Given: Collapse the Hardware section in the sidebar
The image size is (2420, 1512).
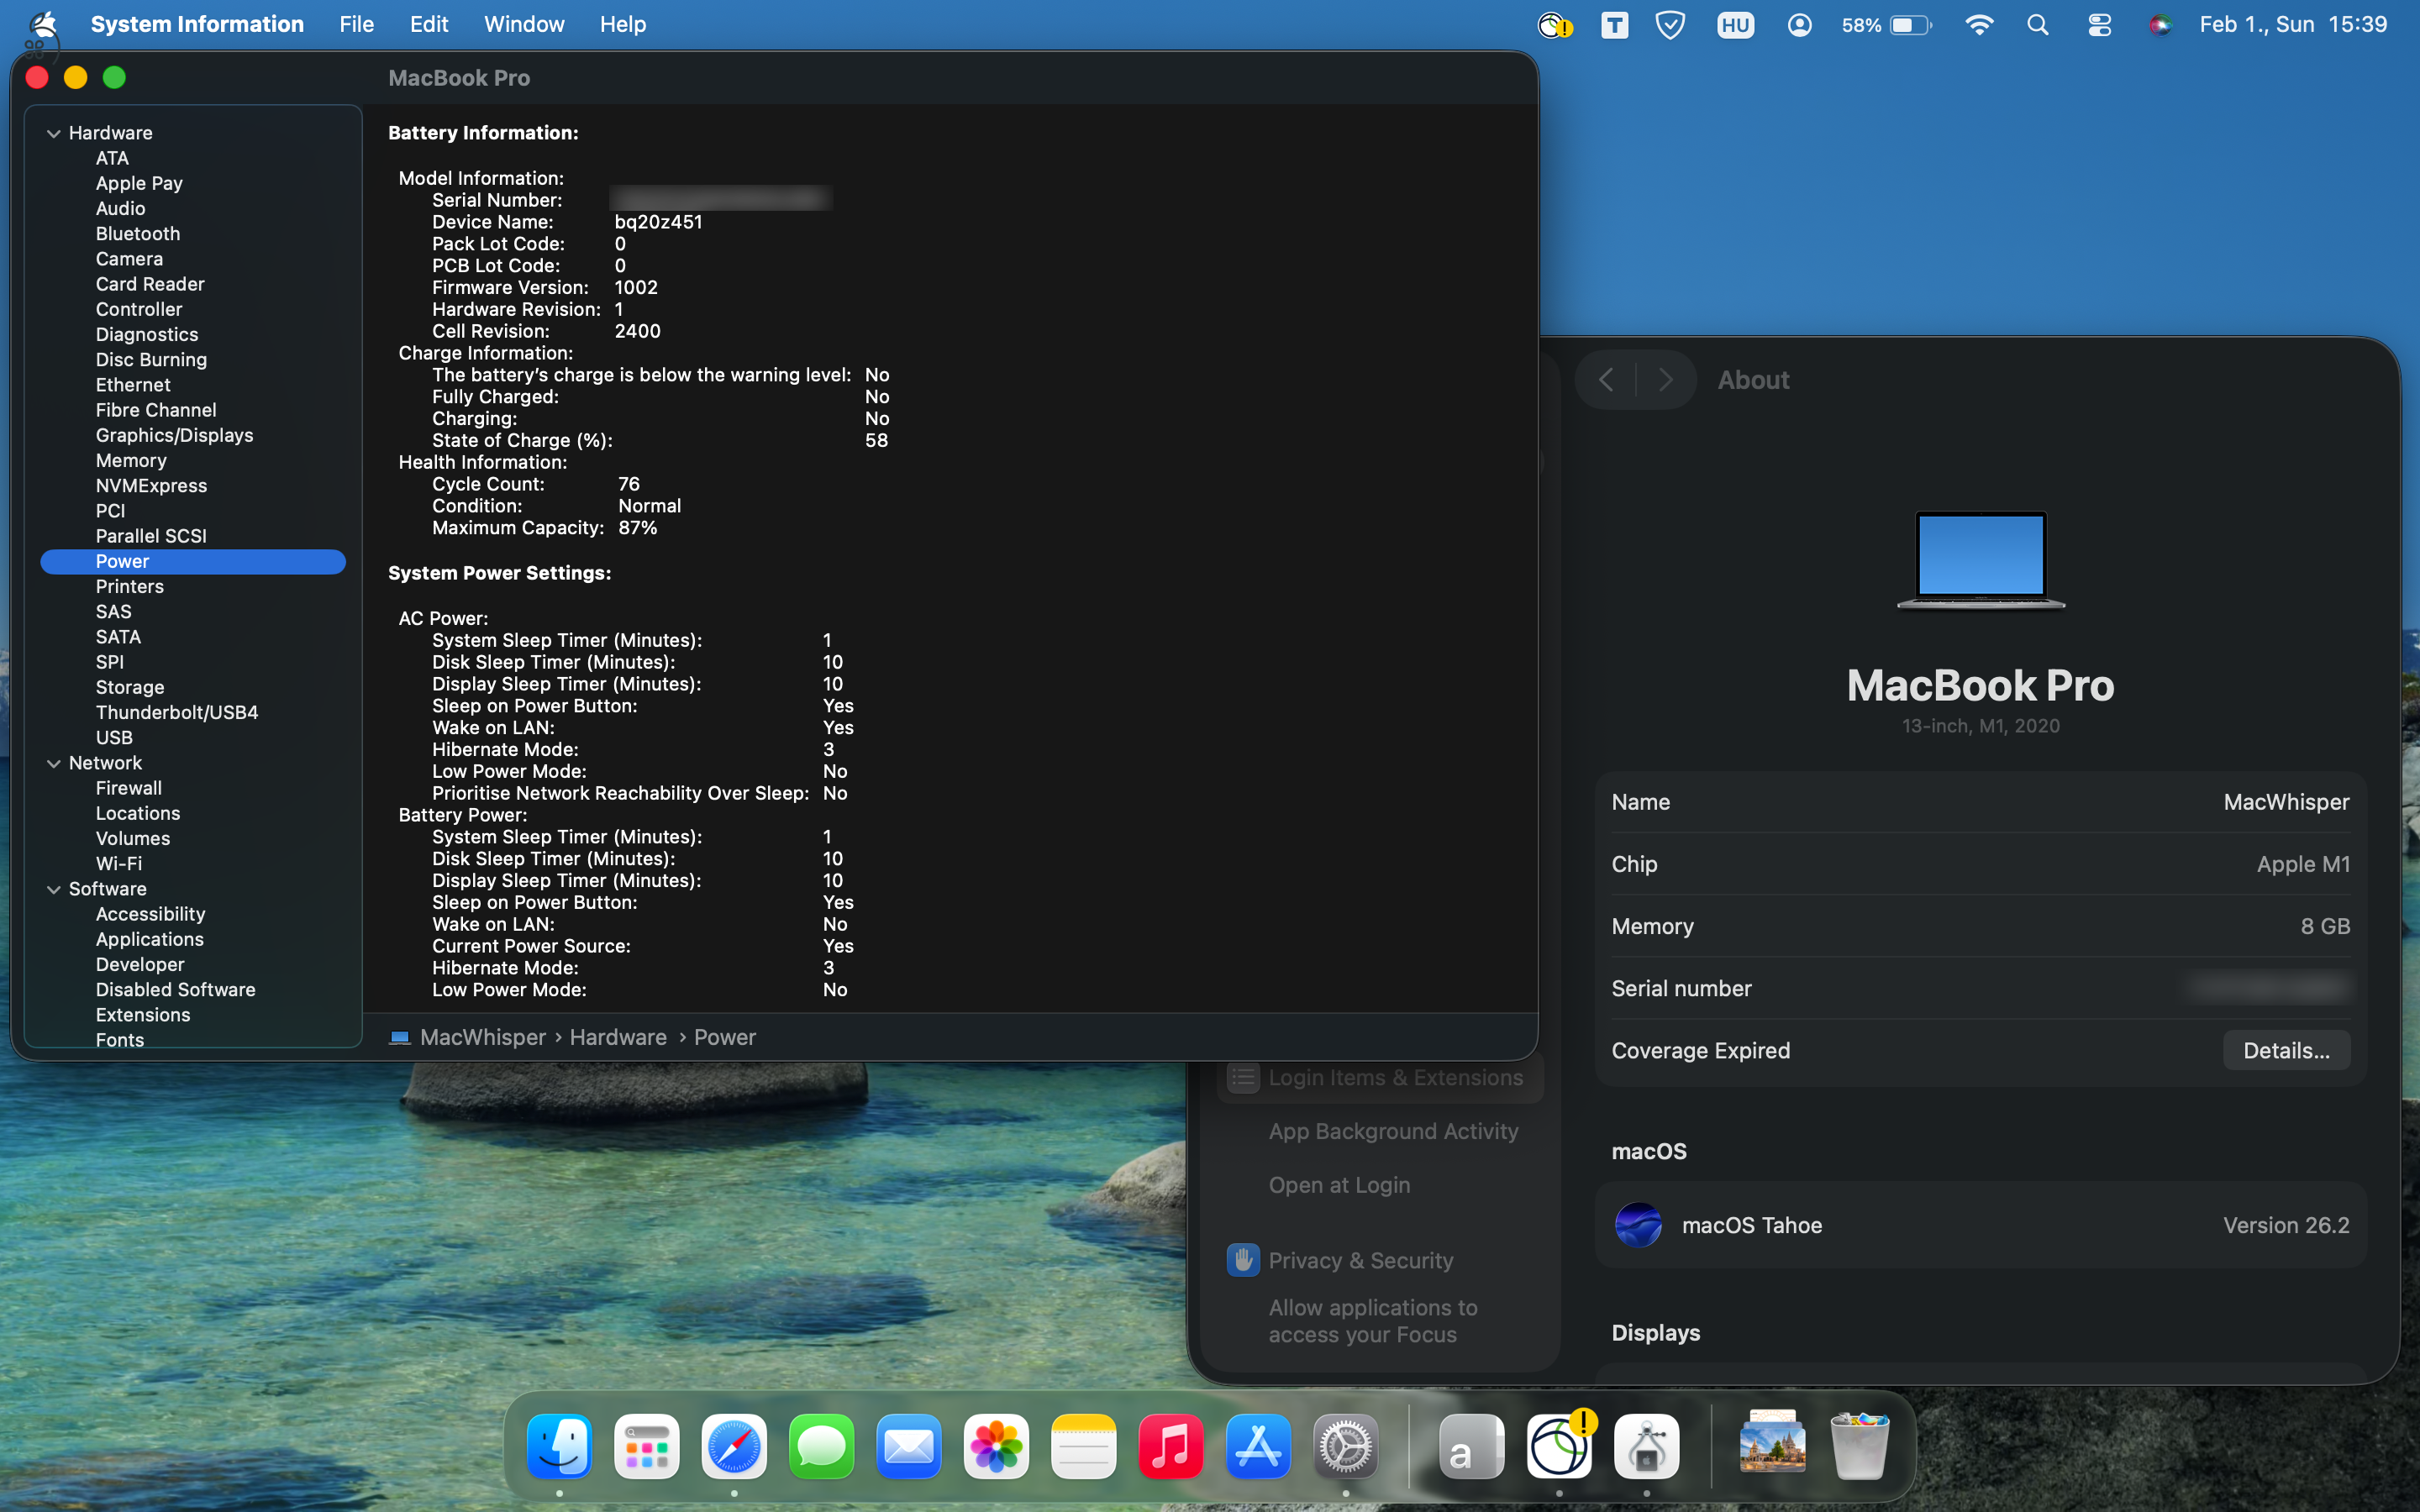Looking at the screenshot, I should 53,132.
